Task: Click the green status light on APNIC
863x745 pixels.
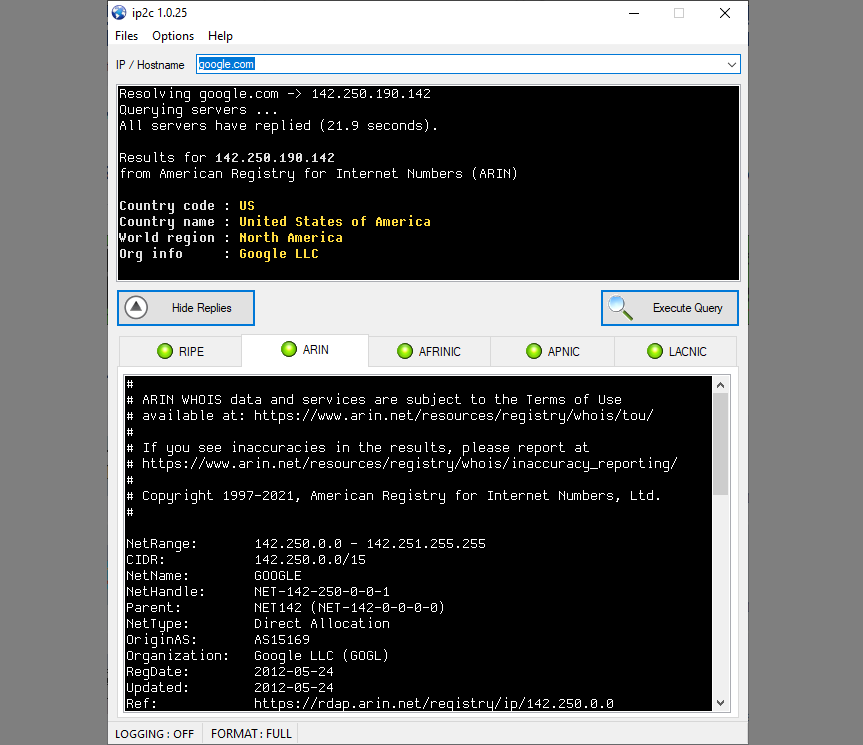Action: 533,351
